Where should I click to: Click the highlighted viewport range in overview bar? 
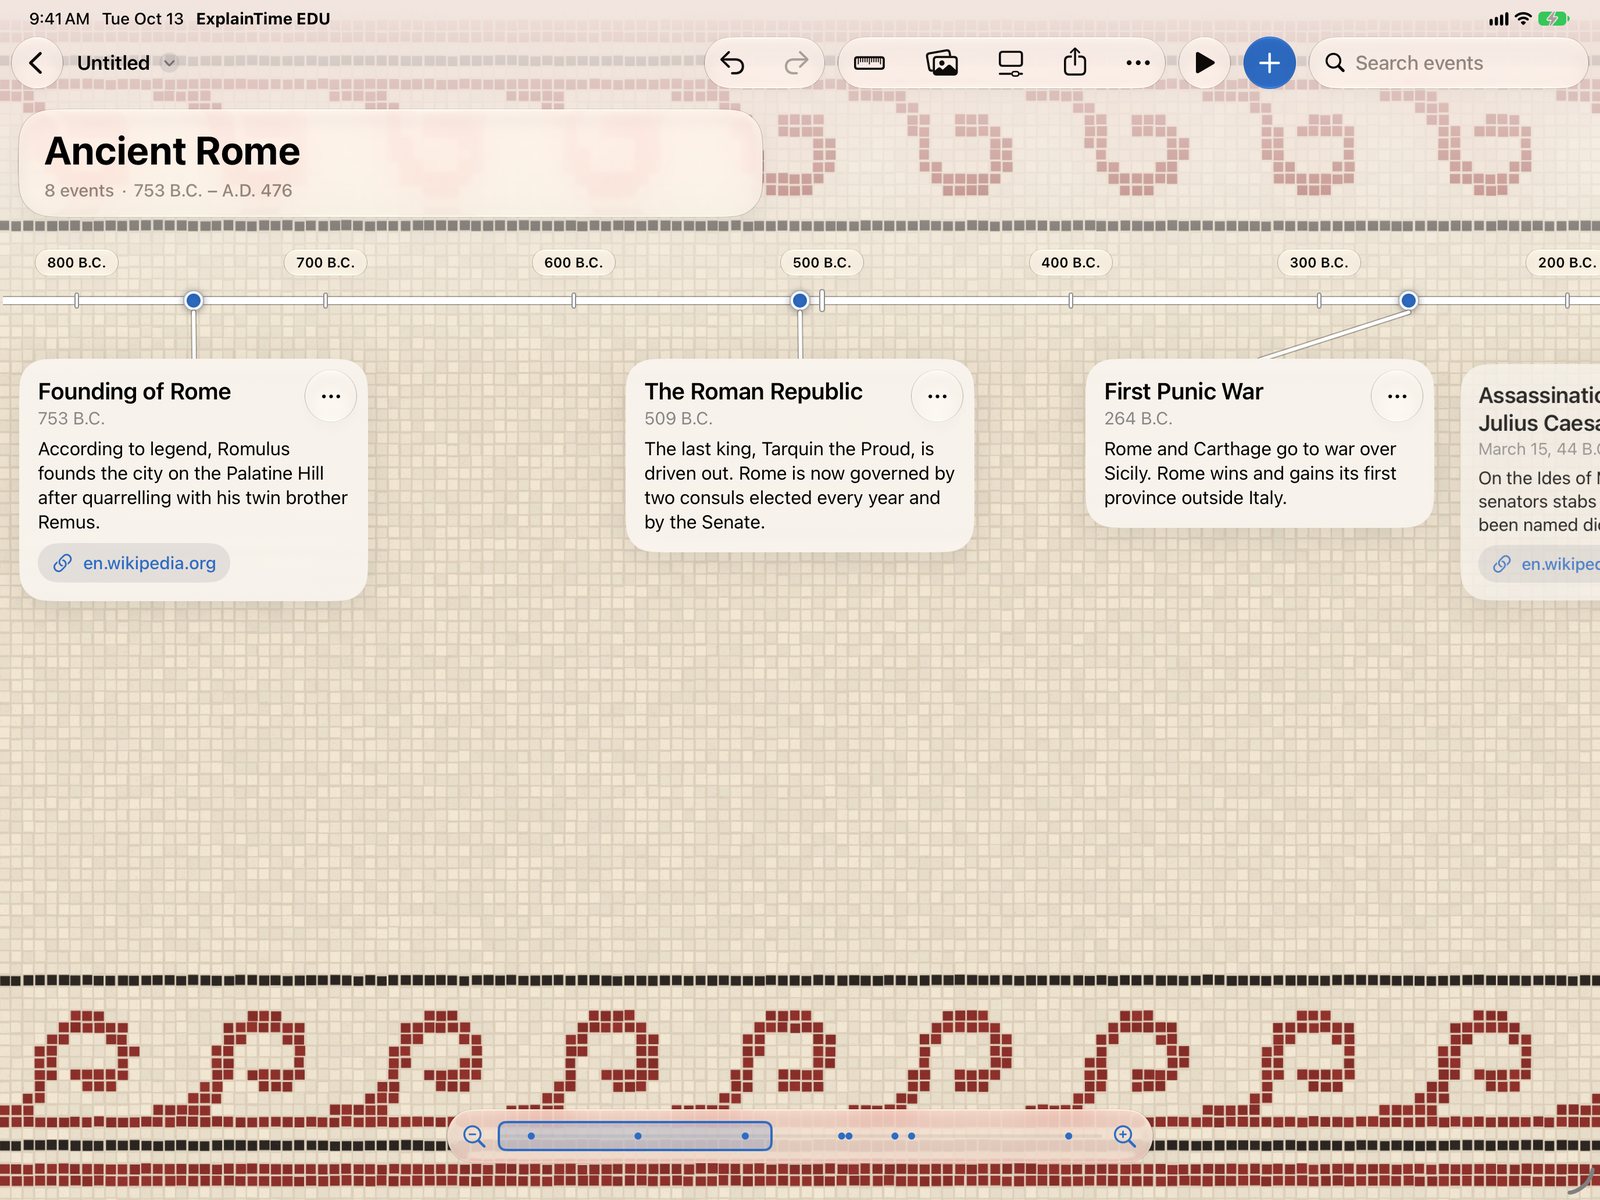[635, 1136]
